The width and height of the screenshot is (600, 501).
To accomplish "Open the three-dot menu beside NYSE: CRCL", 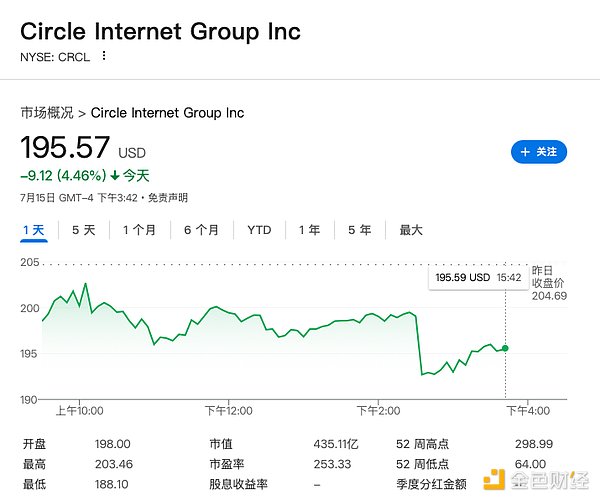I will point(104,56).
